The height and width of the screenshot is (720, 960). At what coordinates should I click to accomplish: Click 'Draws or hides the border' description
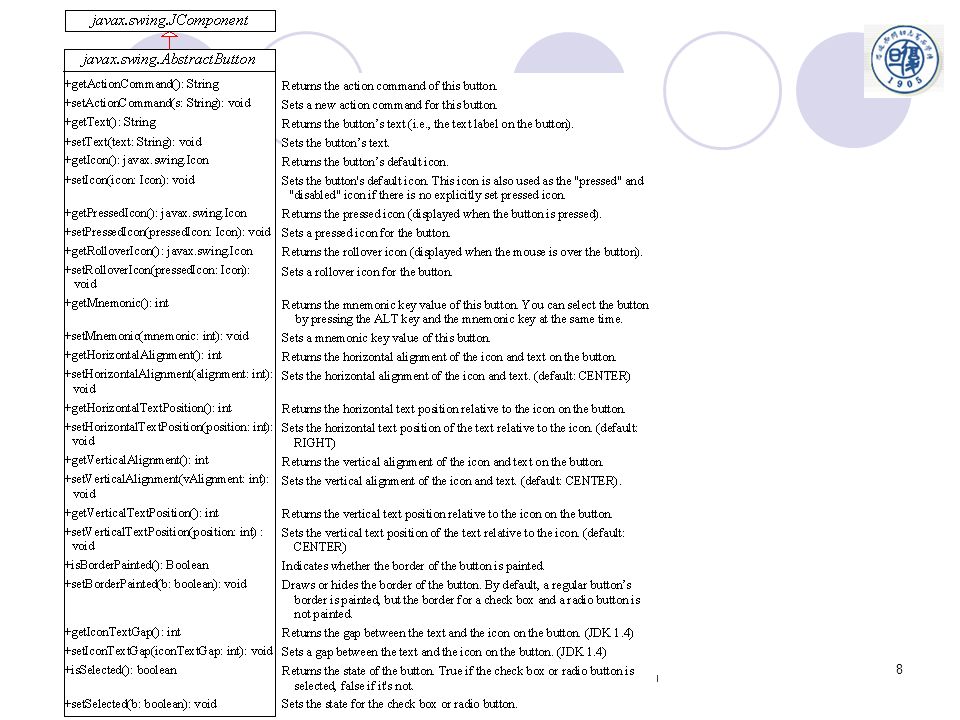461,599
